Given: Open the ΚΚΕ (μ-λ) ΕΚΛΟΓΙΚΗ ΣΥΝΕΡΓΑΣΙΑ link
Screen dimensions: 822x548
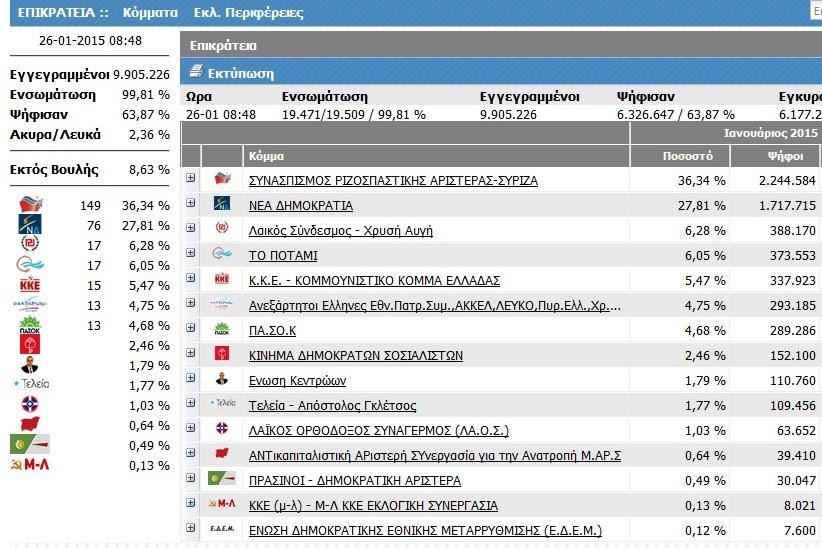Looking at the screenshot, I should tap(373, 506).
